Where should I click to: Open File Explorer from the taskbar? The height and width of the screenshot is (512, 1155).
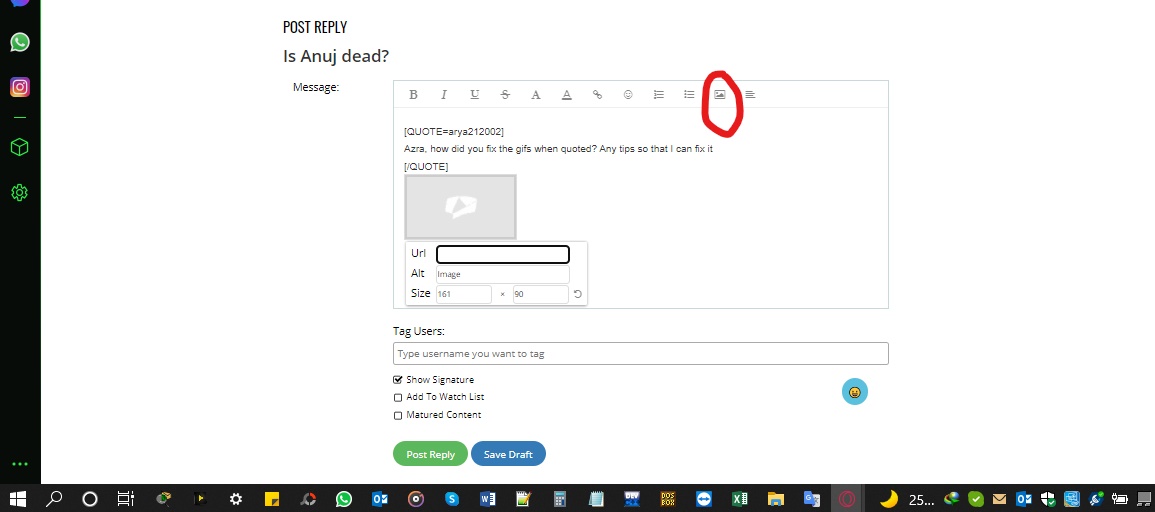pos(776,499)
